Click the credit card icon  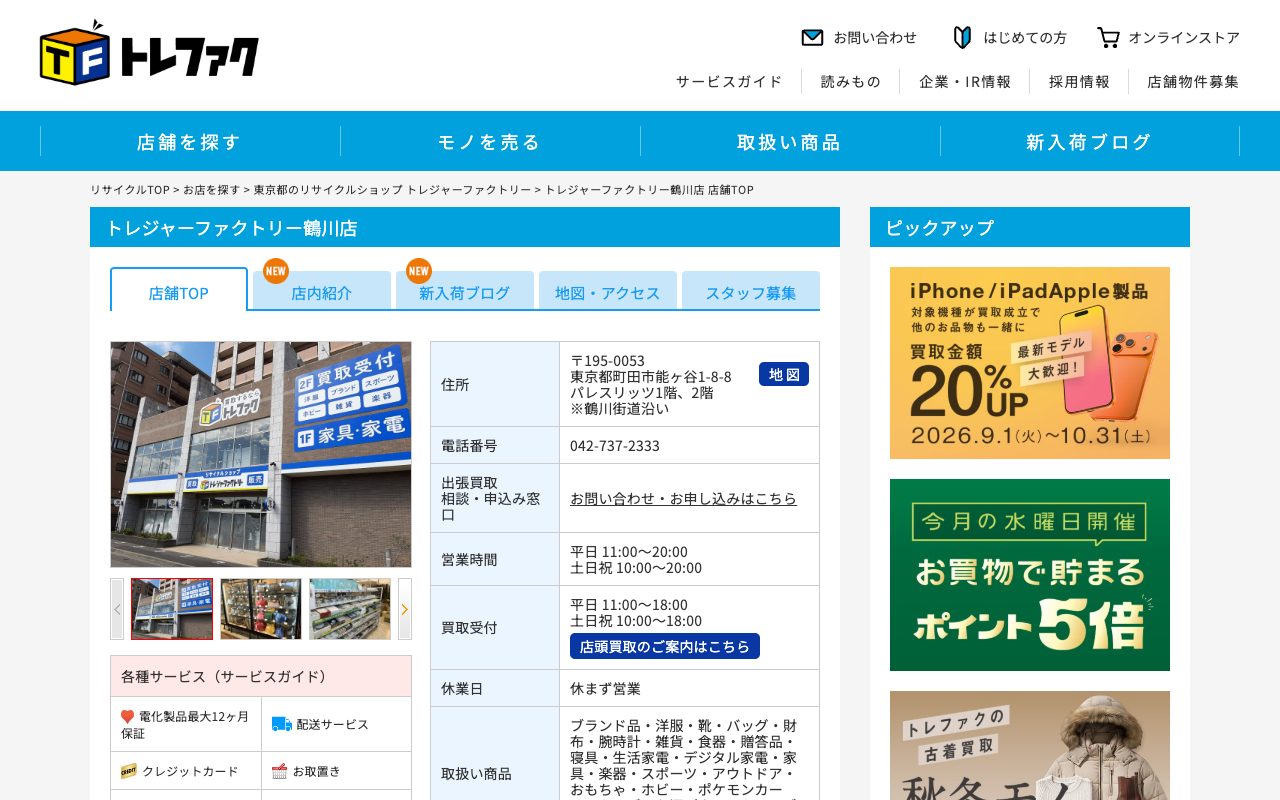pyautogui.click(x=129, y=771)
